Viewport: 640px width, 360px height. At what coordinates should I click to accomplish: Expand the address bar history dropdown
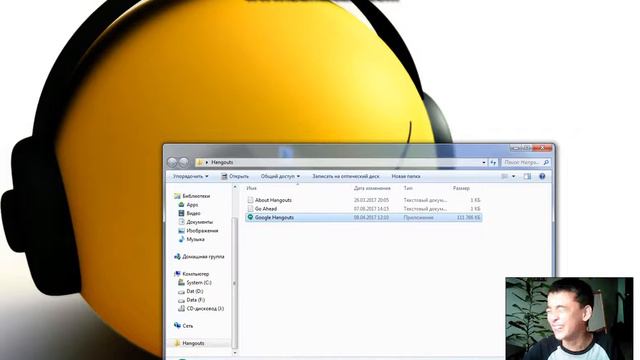[x=484, y=162]
